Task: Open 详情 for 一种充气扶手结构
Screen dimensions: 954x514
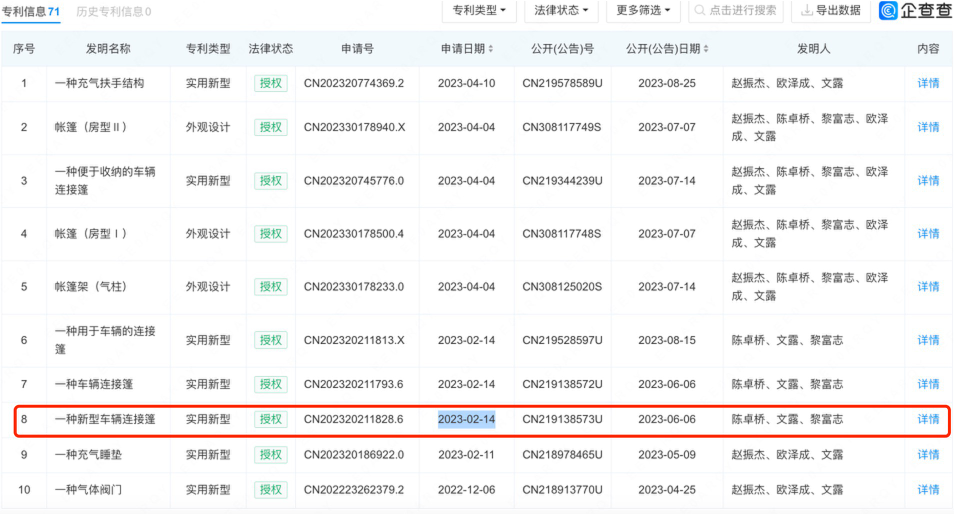Action: [x=928, y=83]
